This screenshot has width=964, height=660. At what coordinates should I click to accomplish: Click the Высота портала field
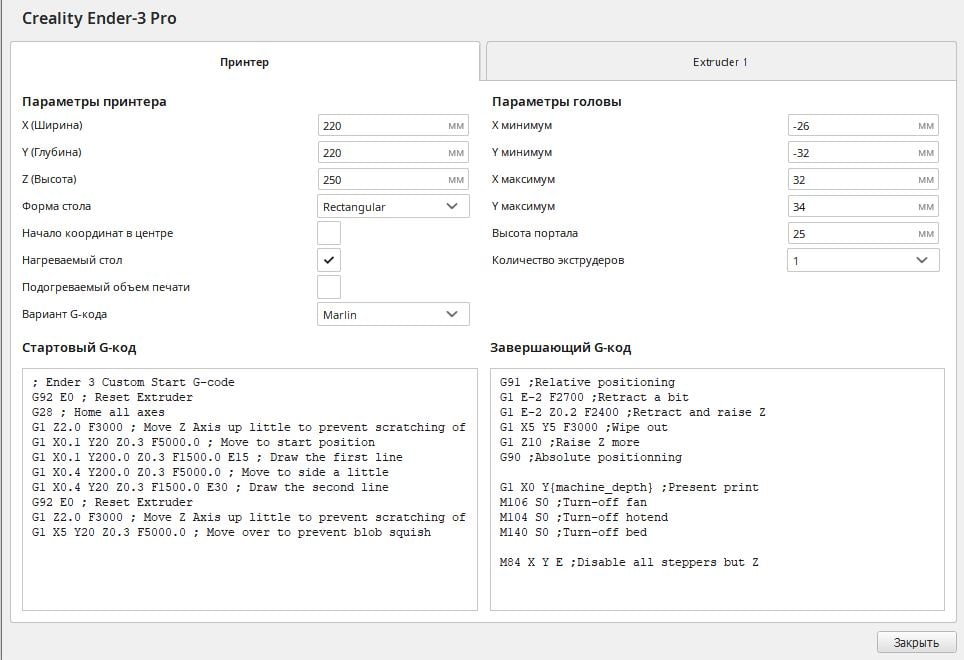click(x=863, y=234)
